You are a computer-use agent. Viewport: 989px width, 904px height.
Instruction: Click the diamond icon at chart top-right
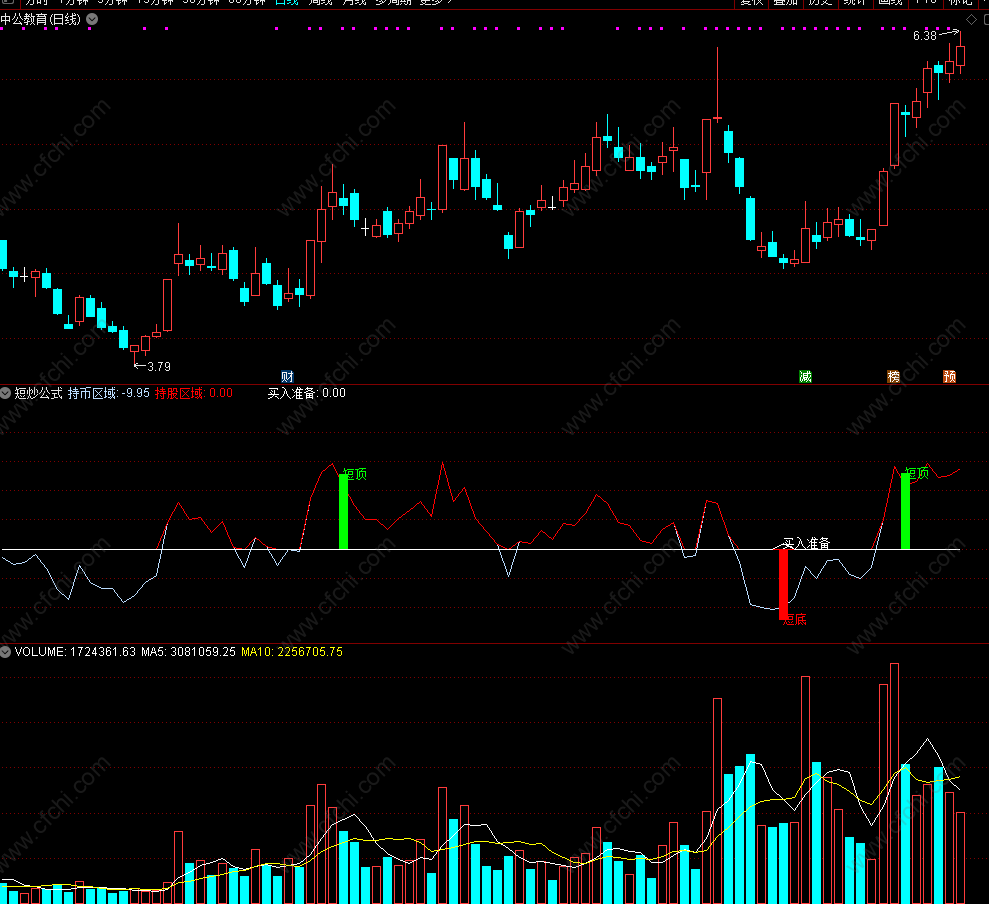(x=971, y=20)
